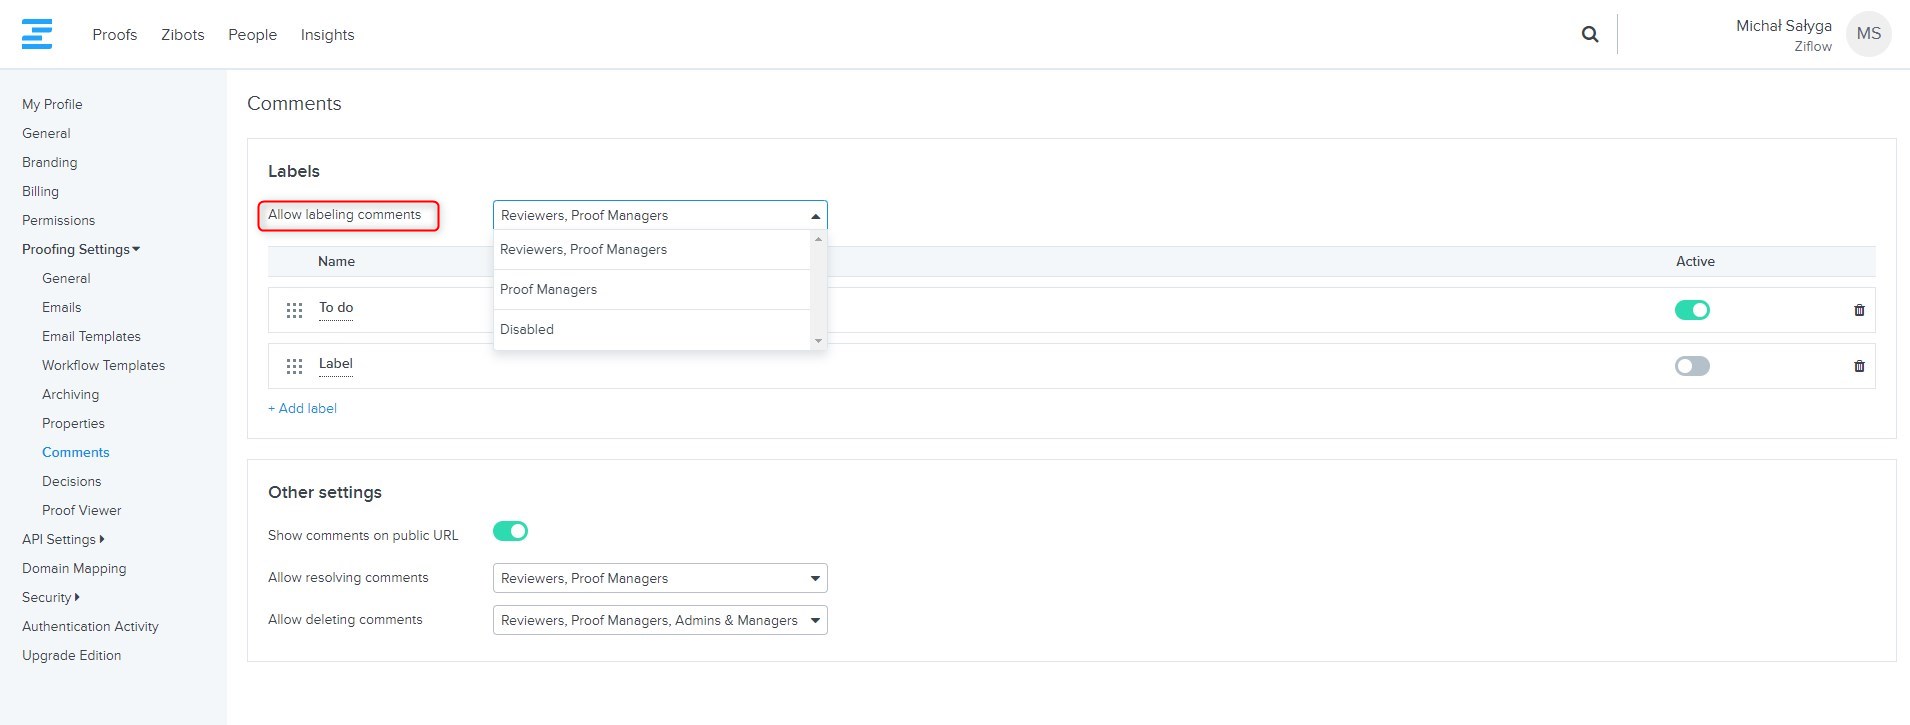Click trash icon for Label row

point(1859,366)
